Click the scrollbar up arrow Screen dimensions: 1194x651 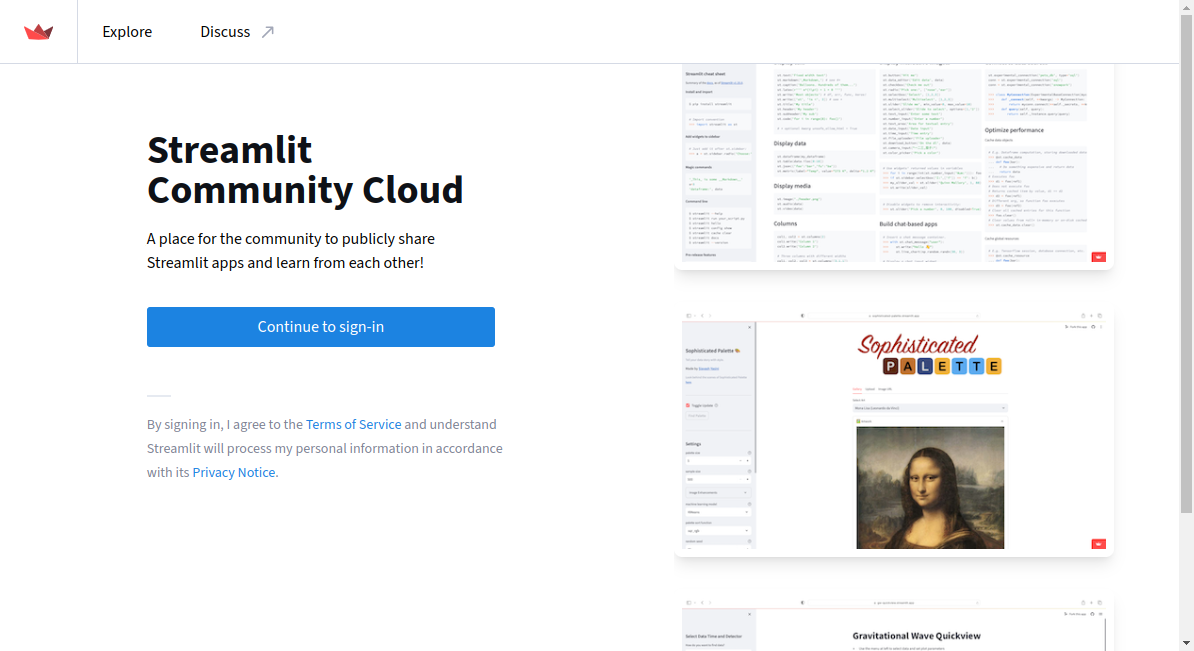pyautogui.click(x=1186, y=7)
